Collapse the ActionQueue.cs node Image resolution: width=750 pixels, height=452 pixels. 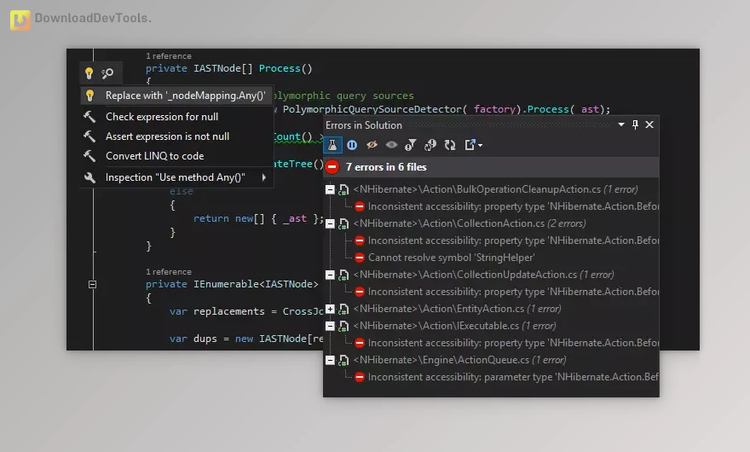pyautogui.click(x=330, y=360)
